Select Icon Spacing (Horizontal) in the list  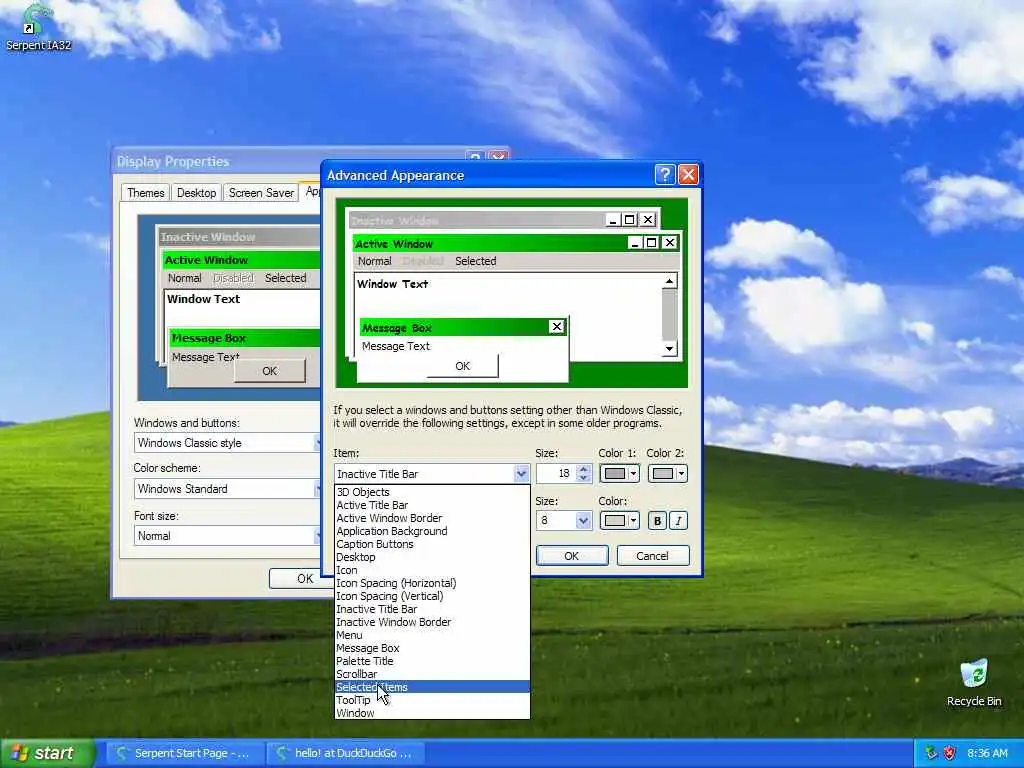click(x=432, y=583)
